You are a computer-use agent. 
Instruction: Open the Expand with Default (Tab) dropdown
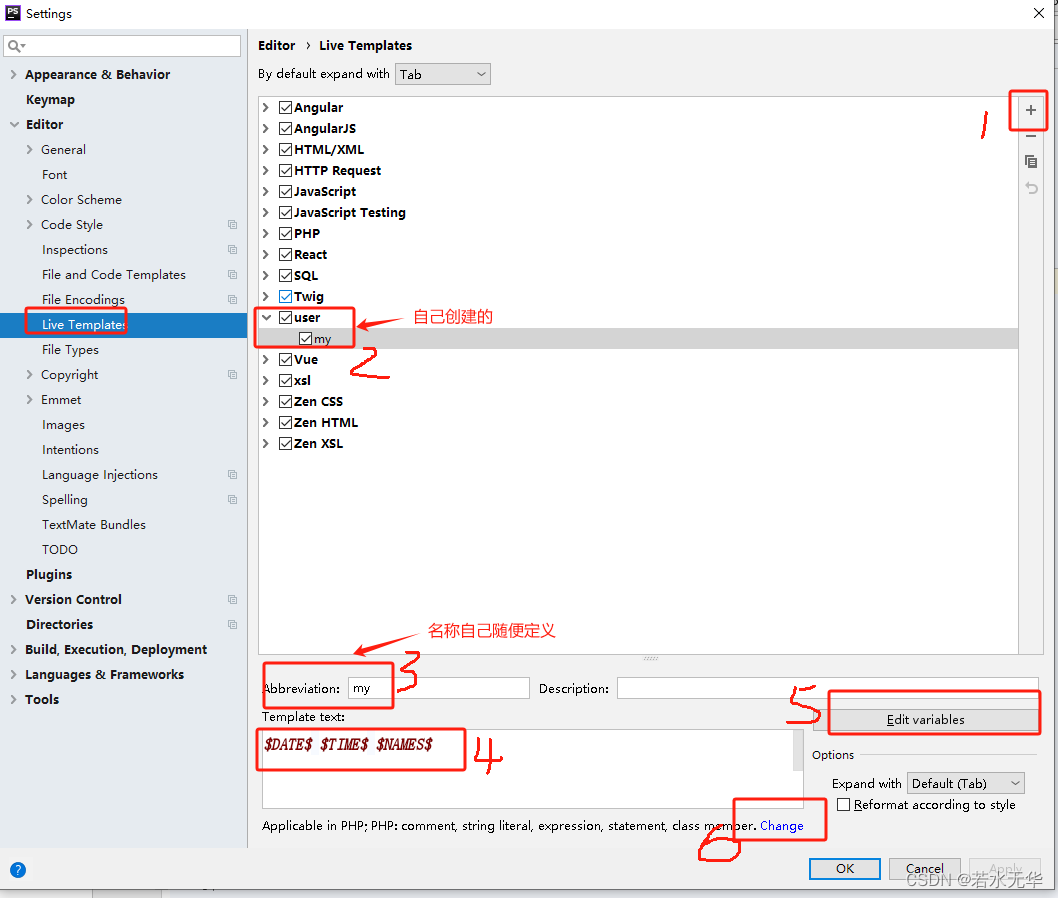coord(965,783)
